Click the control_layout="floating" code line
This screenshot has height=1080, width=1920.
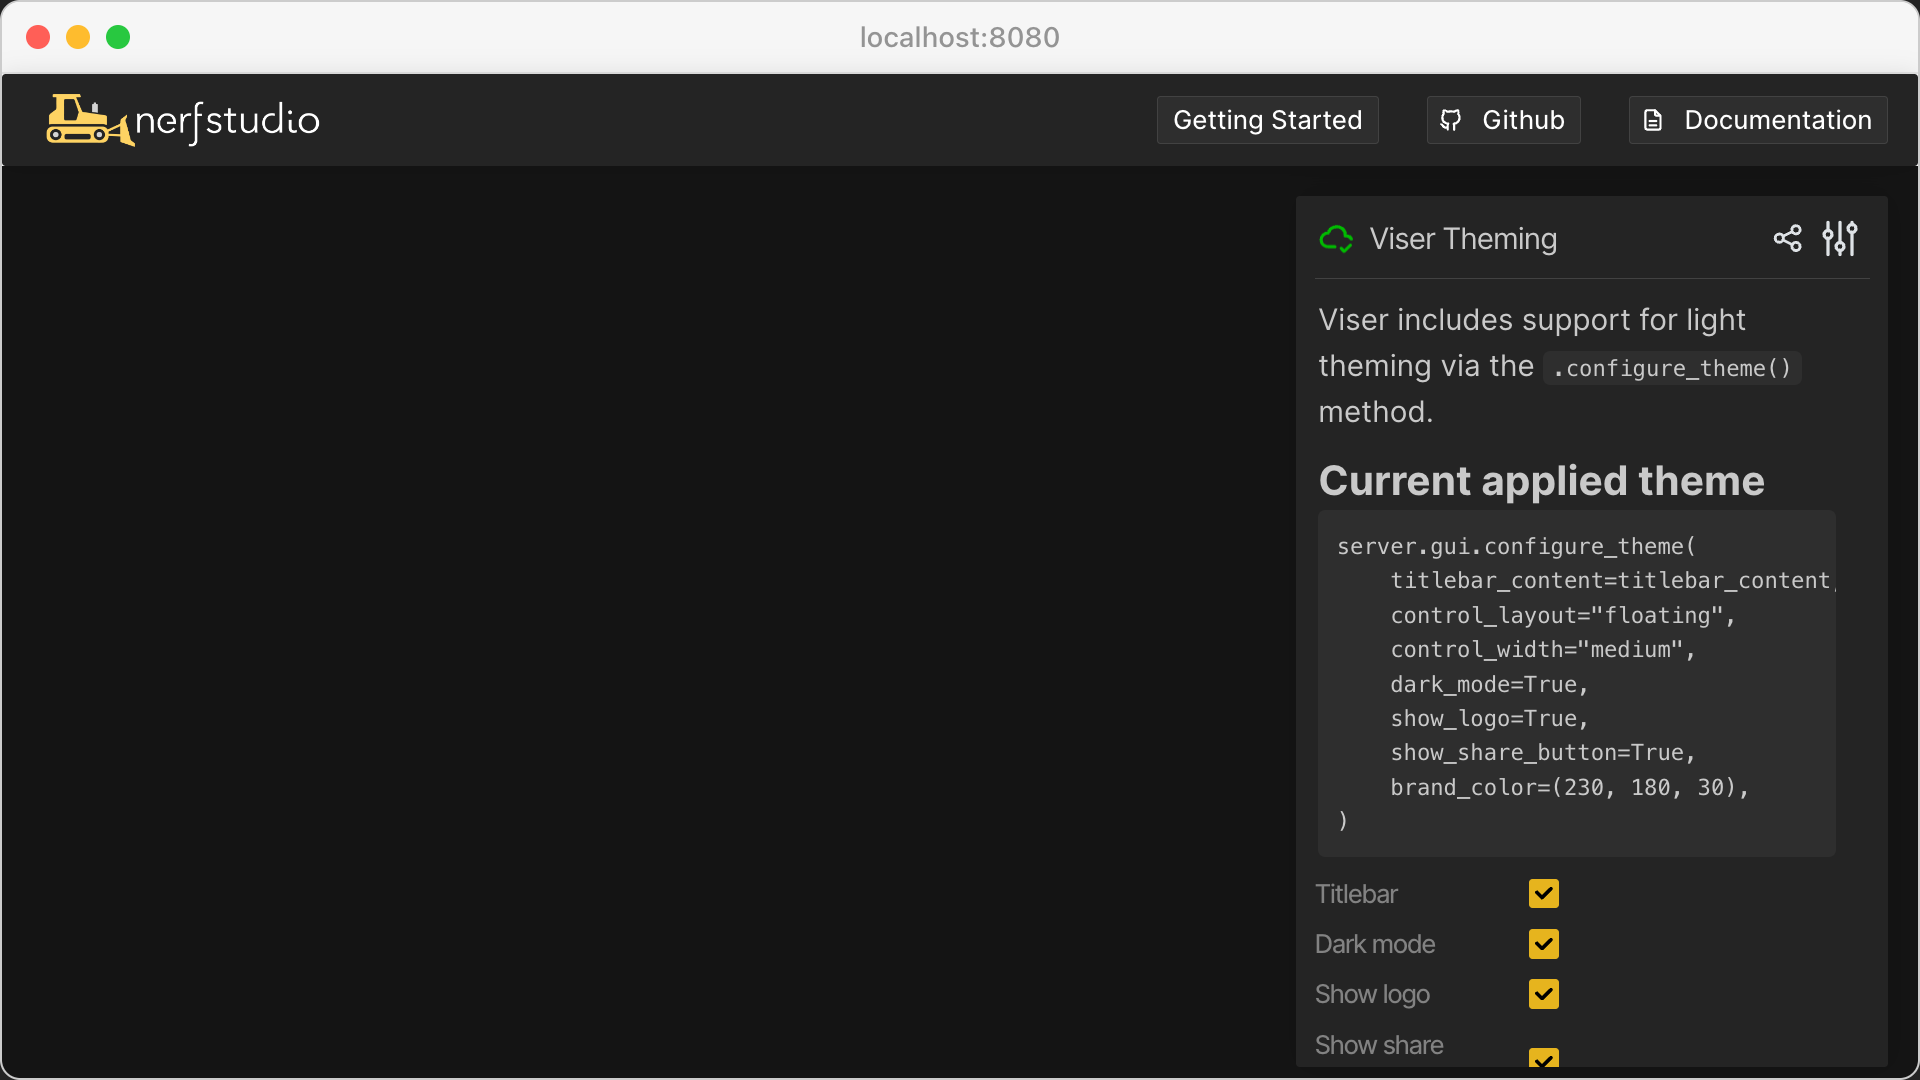1563,616
